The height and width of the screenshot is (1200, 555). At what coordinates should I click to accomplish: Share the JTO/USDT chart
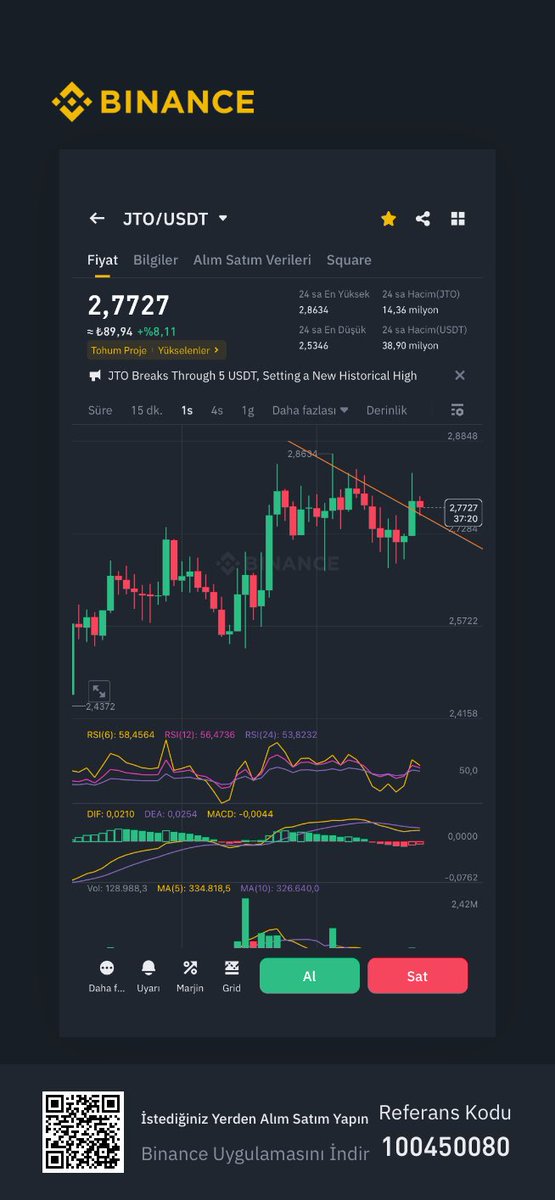423,218
